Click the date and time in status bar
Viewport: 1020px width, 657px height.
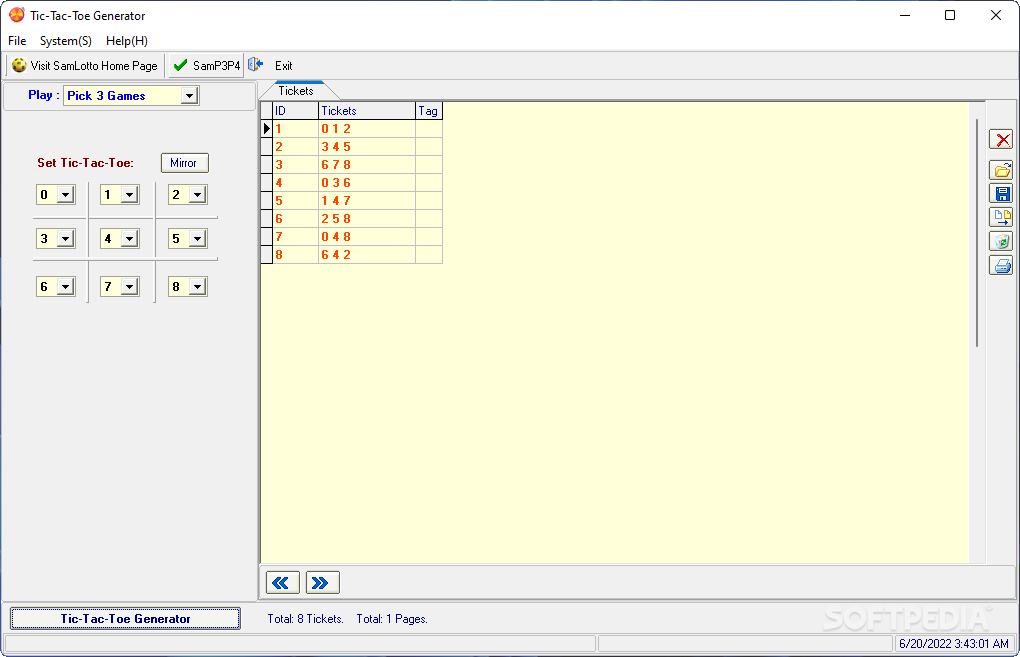954,644
